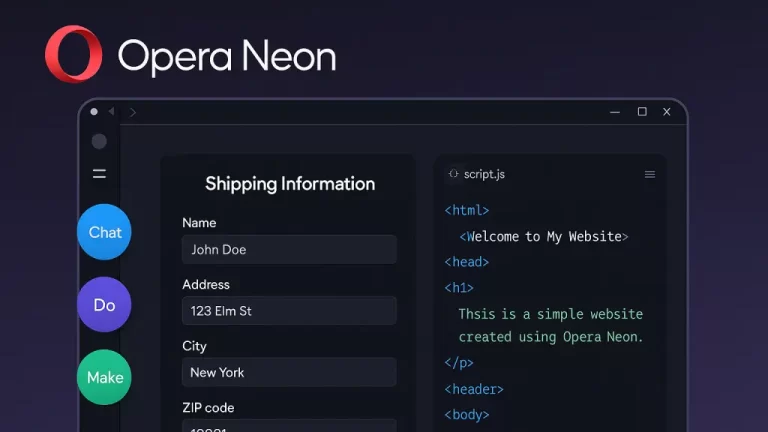The image size is (768, 432).
Task: Open the sidebar hamburger menu icon
Action: point(99,174)
